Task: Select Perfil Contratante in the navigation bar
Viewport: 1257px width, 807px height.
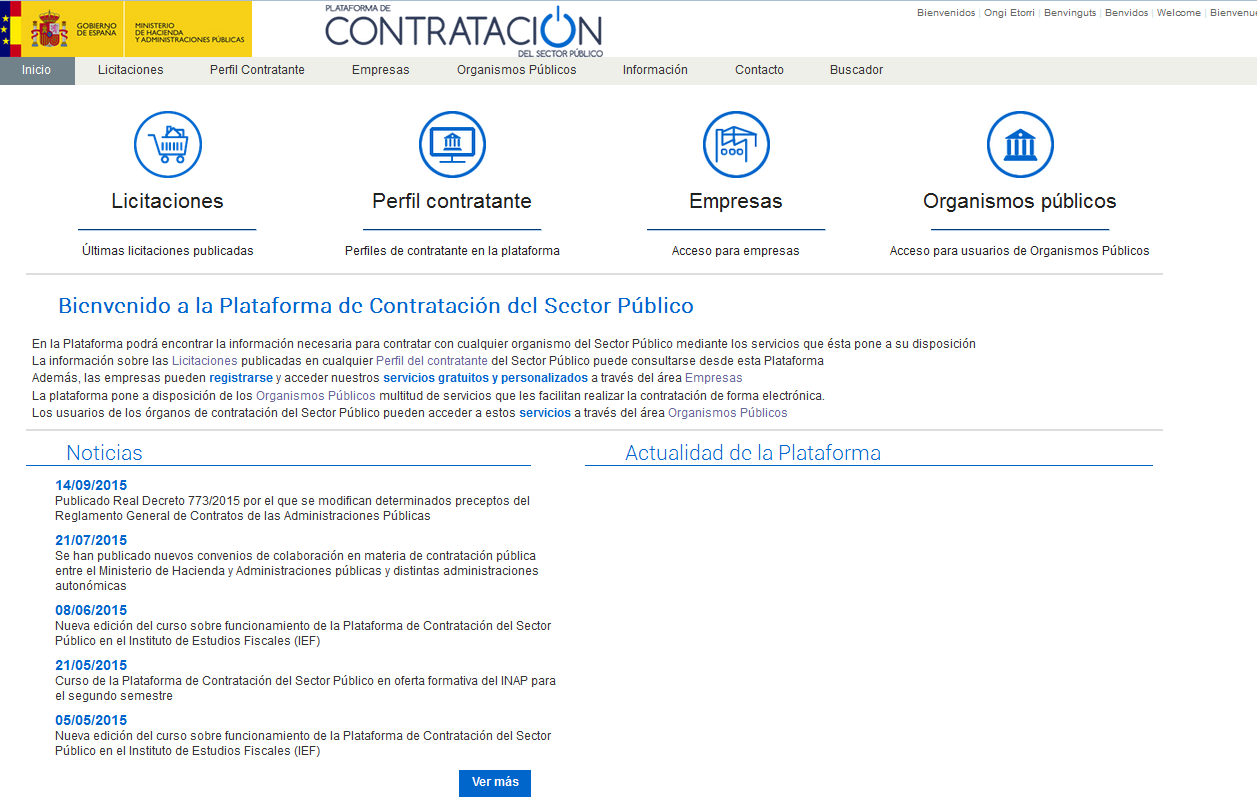Action: click(x=257, y=70)
